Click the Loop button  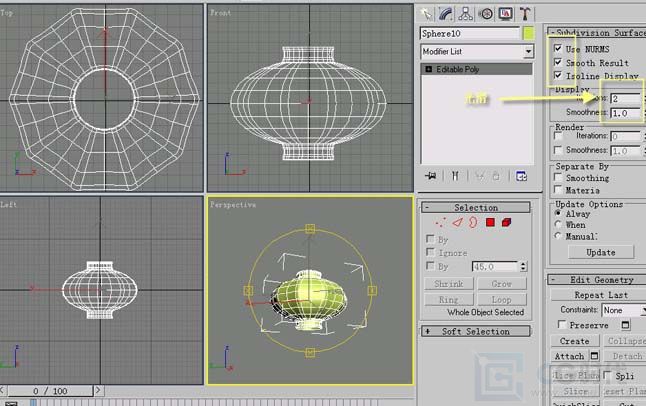tap(501, 300)
